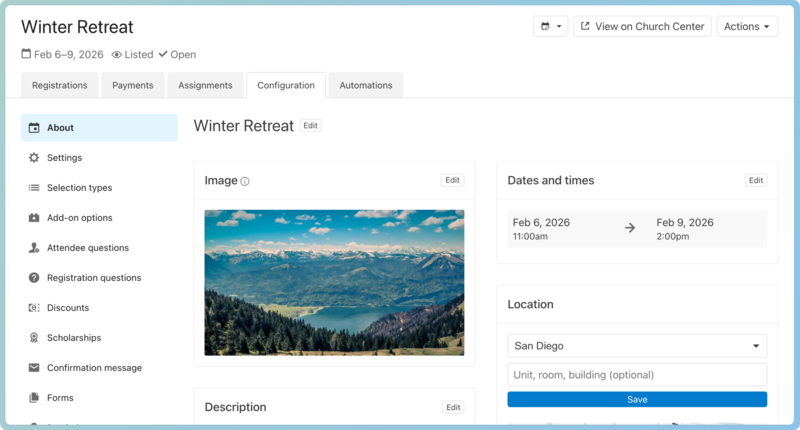Expand the Actions dropdown menu

pyautogui.click(x=747, y=27)
